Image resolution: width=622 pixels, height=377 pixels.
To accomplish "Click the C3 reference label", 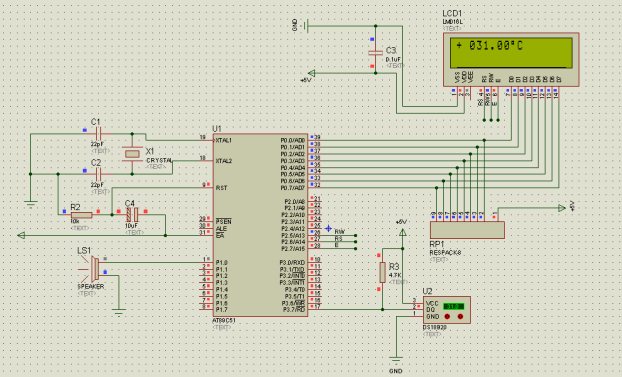I will click(391, 50).
